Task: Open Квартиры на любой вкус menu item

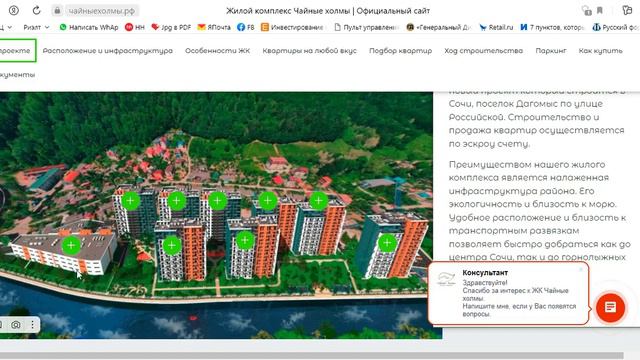Action: pos(309,51)
